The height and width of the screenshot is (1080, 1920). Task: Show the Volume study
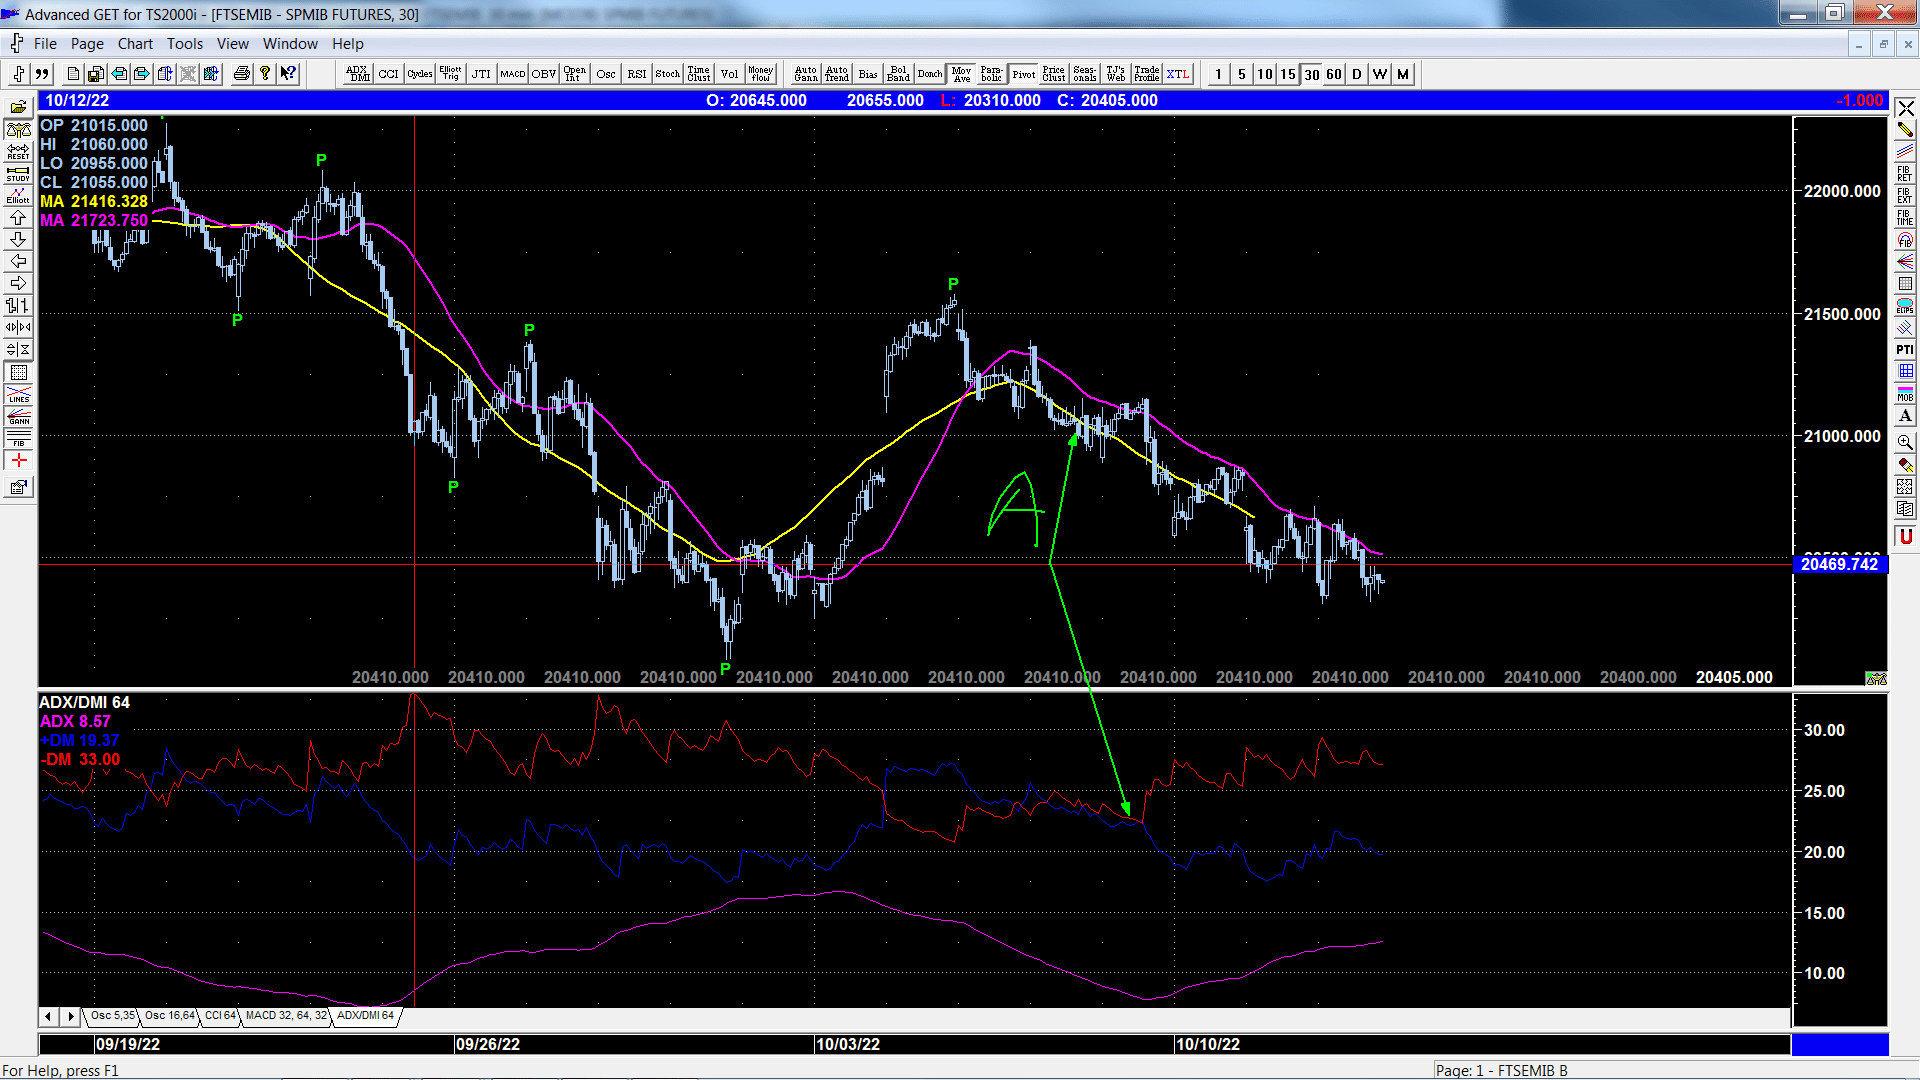point(730,74)
